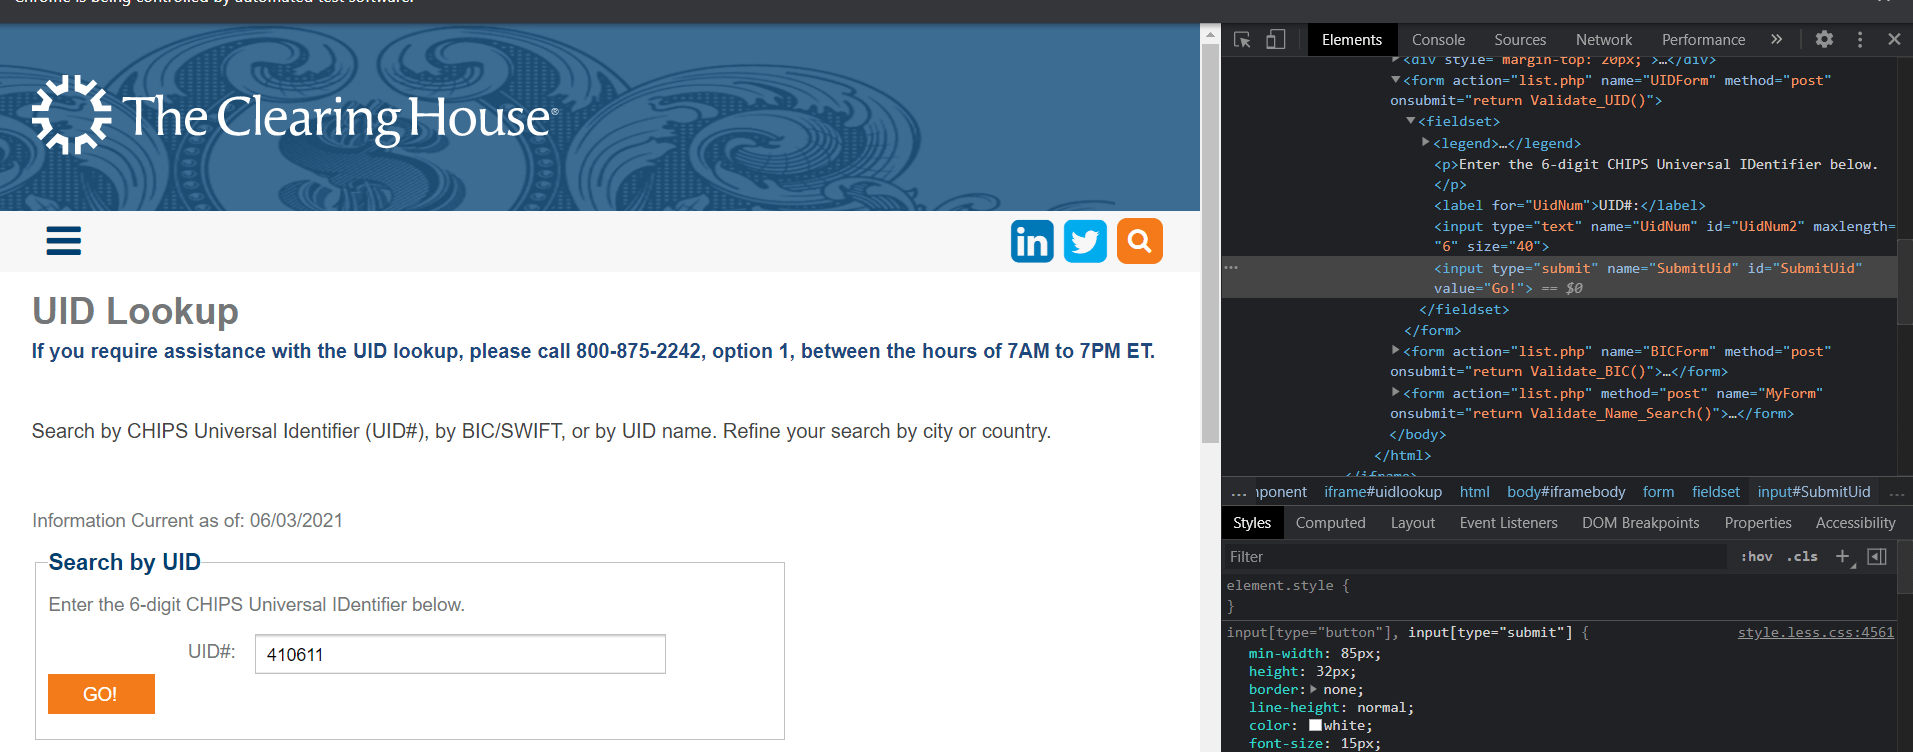Image resolution: width=1913 pixels, height=752 pixels.
Task: Toggle the .cls element classes panel
Action: pos(1802,557)
